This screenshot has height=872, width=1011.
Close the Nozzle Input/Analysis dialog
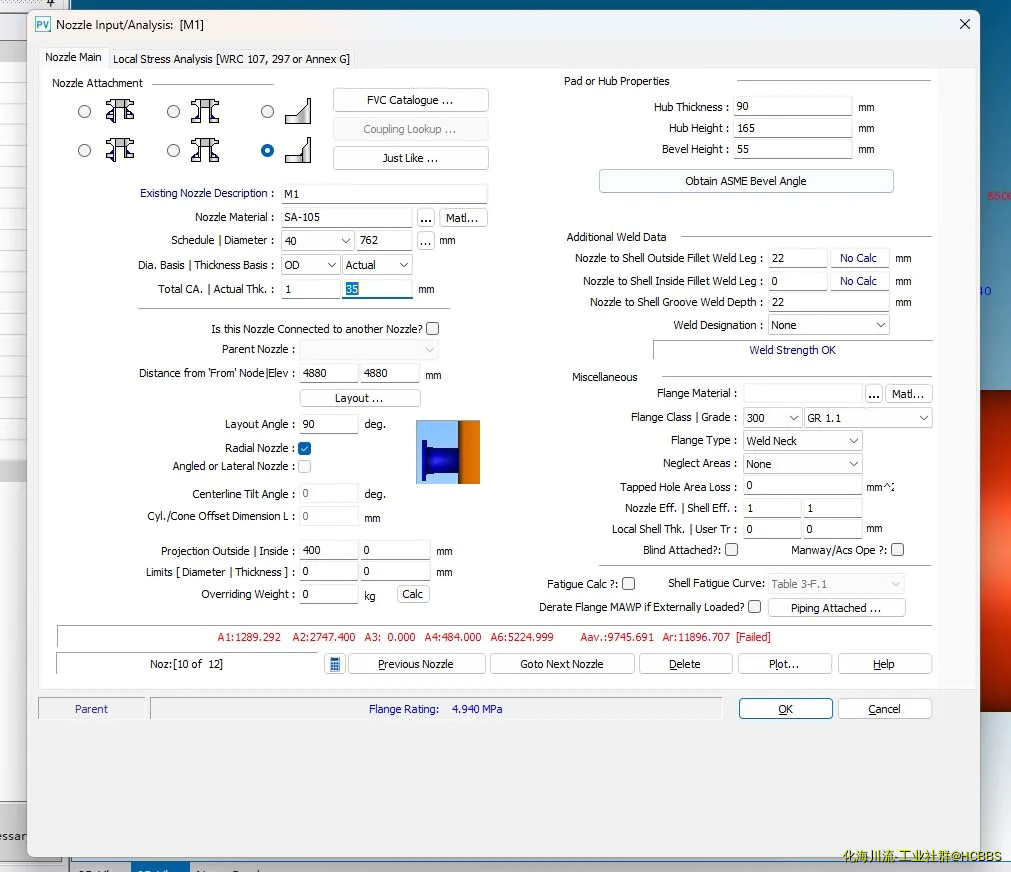pyautogui.click(x=965, y=25)
